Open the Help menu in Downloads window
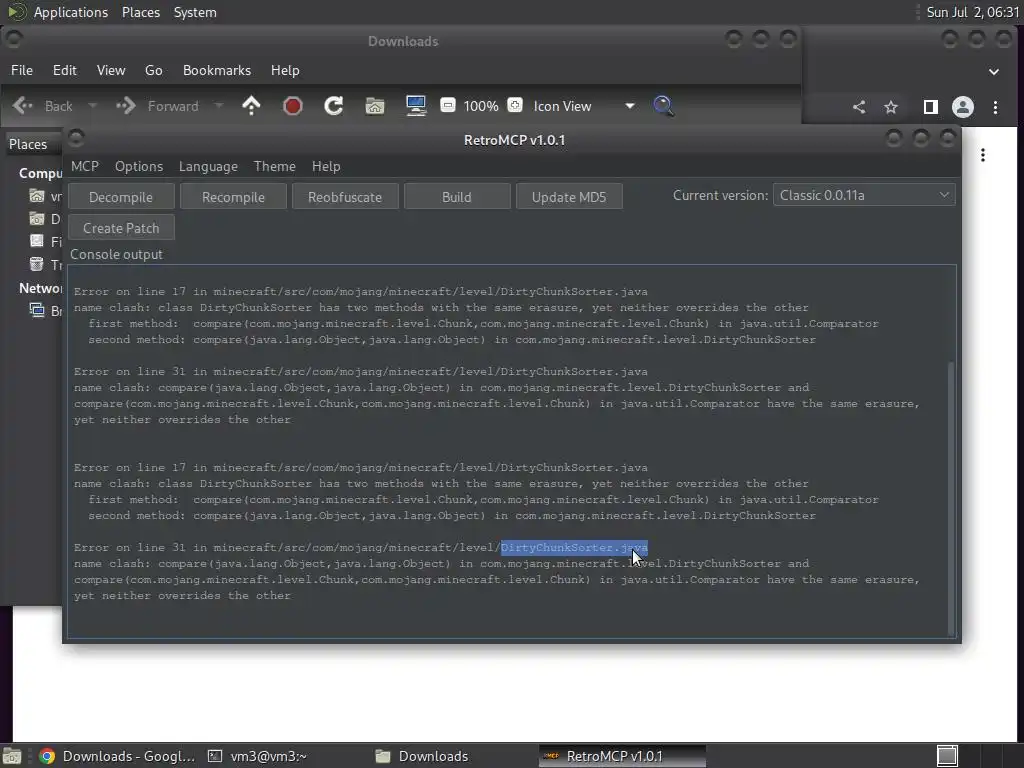The image size is (1024, 768). coord(285,70)
